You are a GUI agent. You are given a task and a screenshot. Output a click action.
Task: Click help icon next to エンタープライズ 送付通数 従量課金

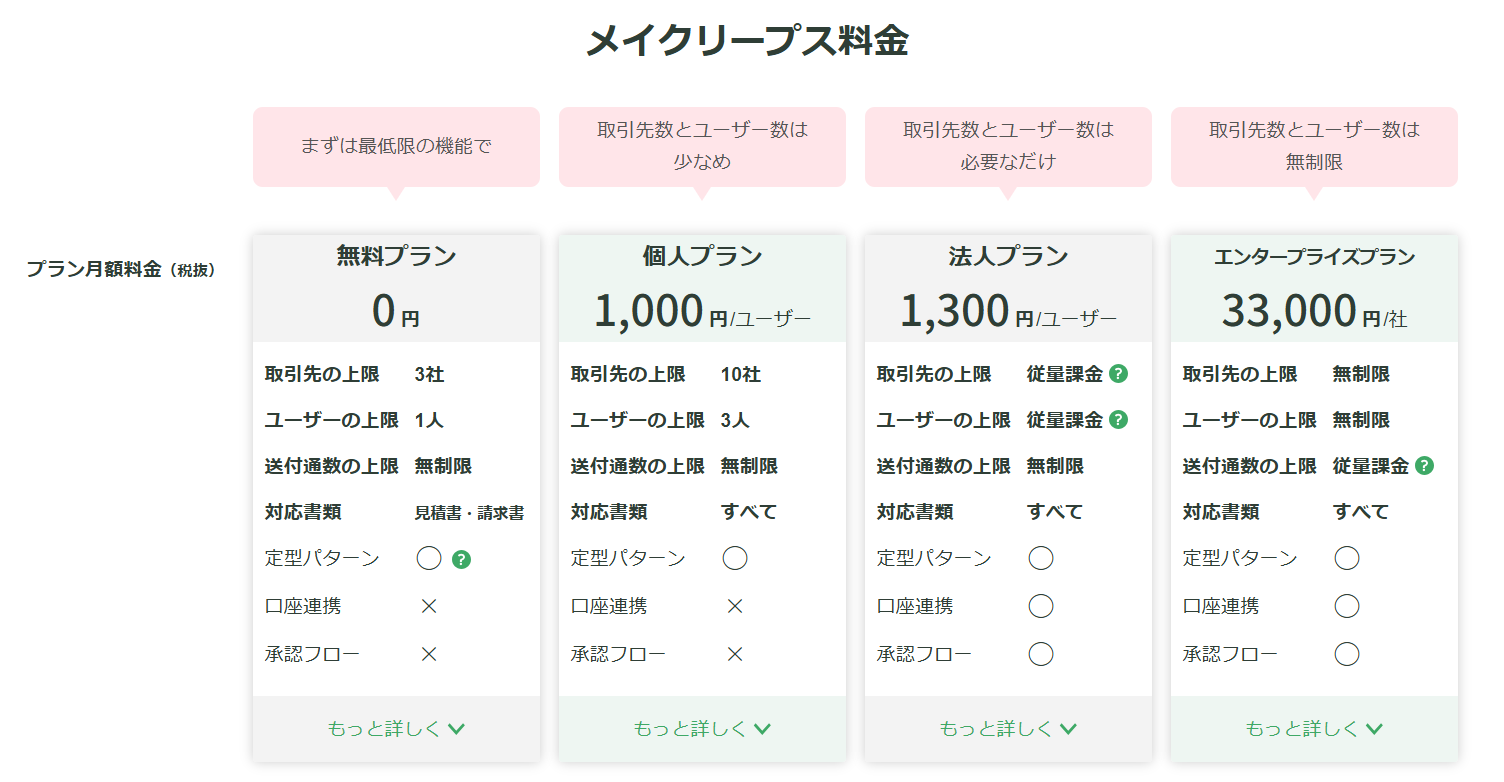(x=1425, y=466)
